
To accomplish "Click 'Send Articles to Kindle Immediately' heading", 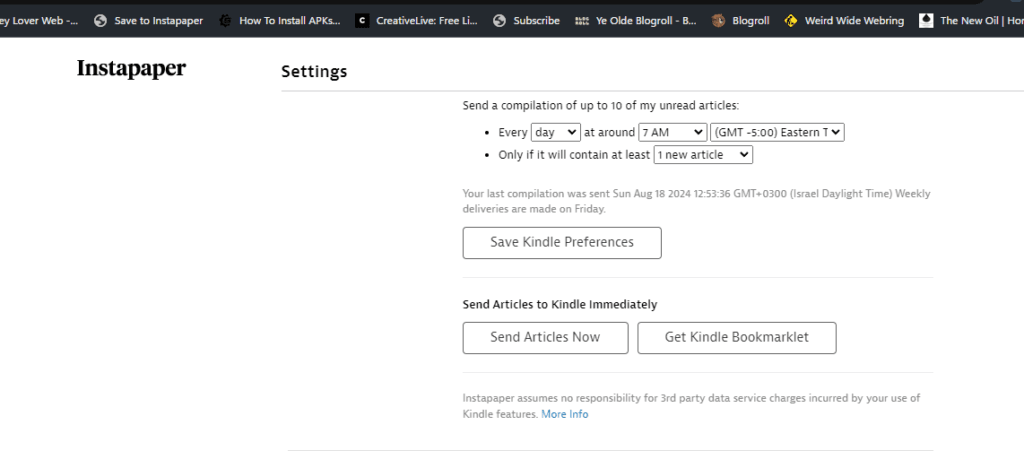I will pyautogui.click(x=560, y=305).
